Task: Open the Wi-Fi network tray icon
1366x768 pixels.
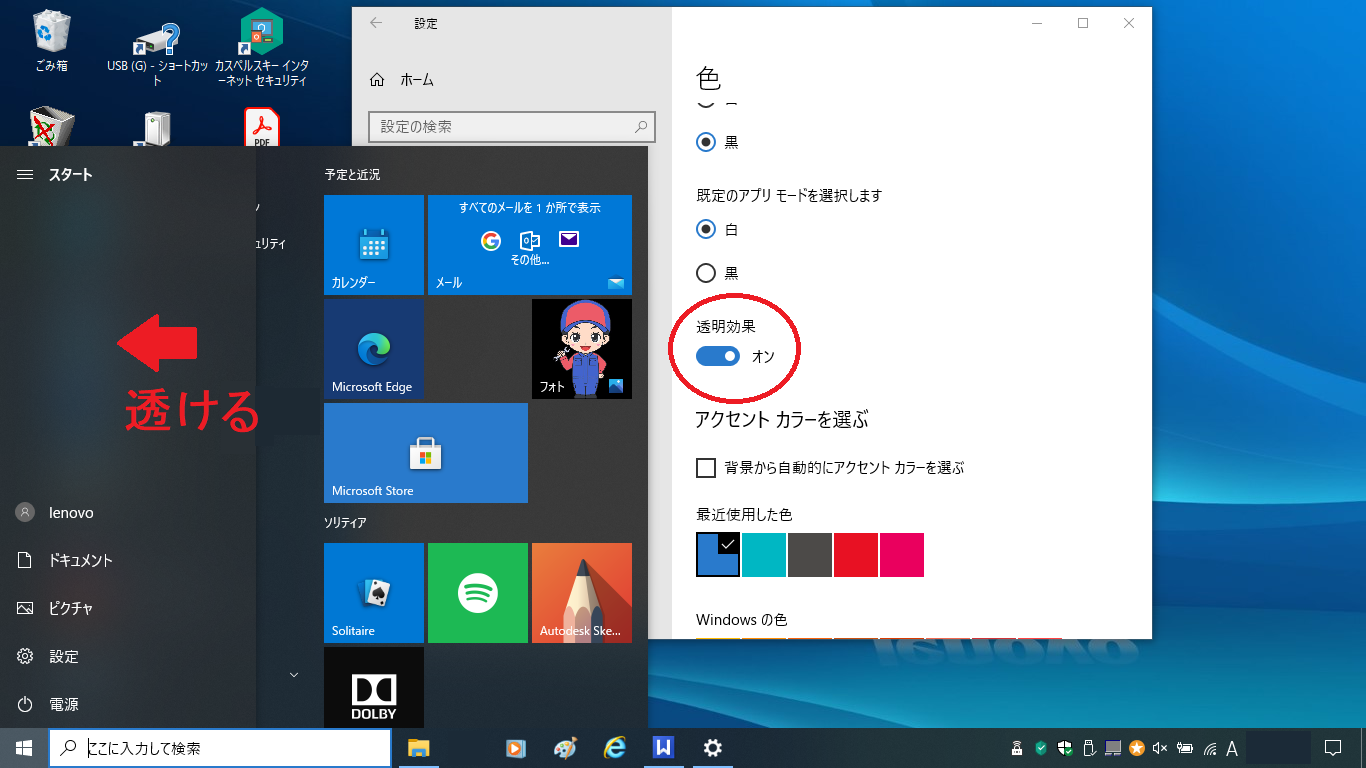Action: (1209, 748)
